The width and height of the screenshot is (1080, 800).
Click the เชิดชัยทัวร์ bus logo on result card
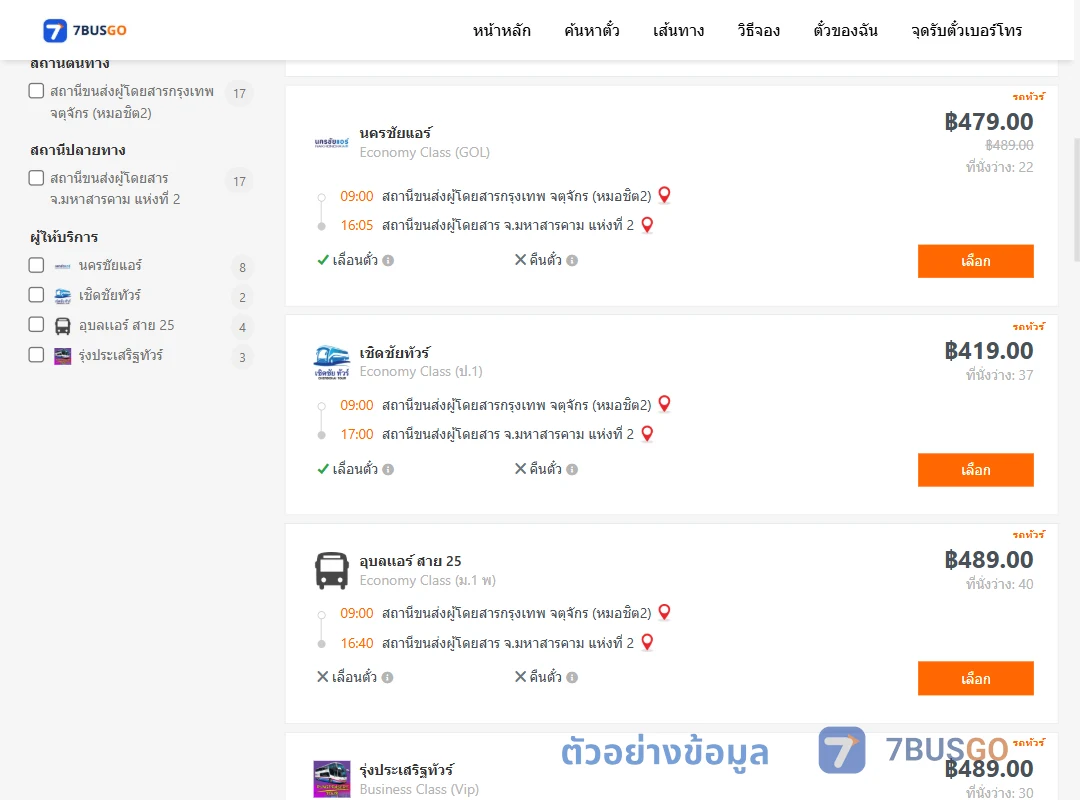point(332,362)
